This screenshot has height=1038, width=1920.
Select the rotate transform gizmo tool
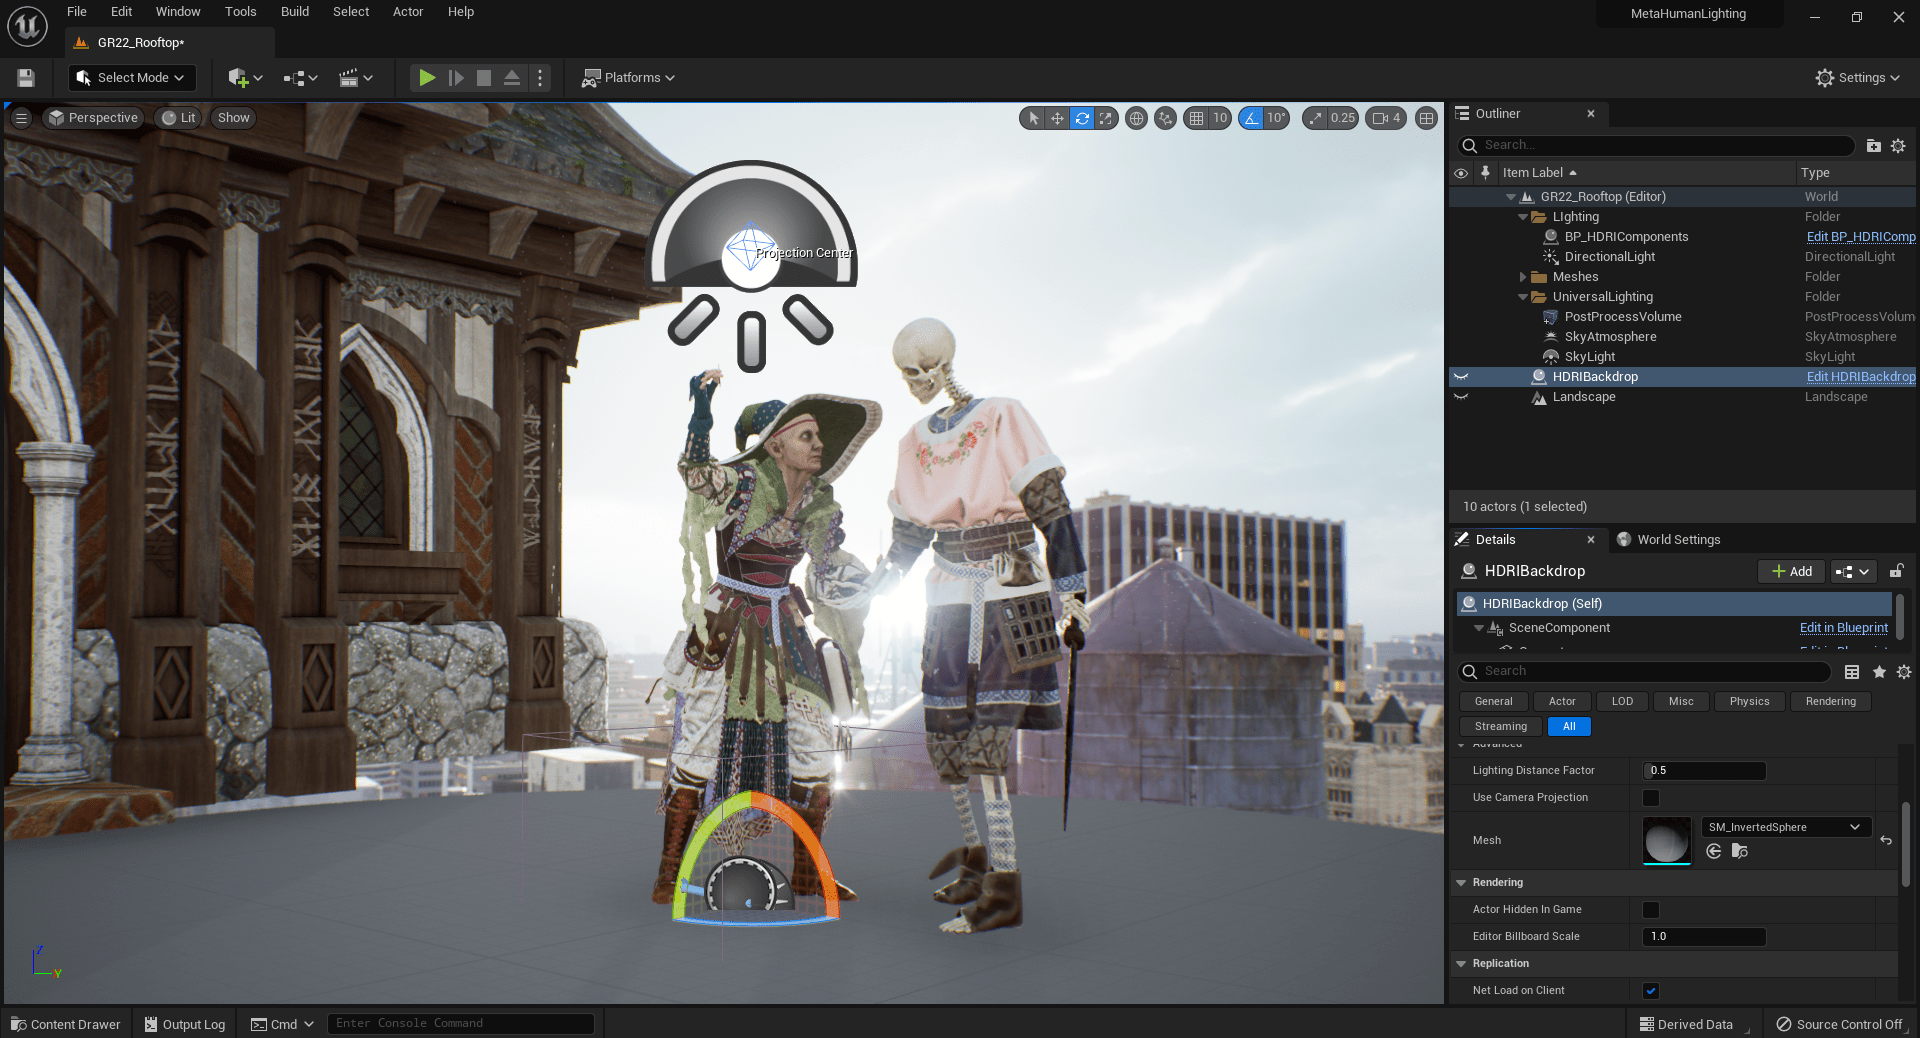tap(1082, 118)
